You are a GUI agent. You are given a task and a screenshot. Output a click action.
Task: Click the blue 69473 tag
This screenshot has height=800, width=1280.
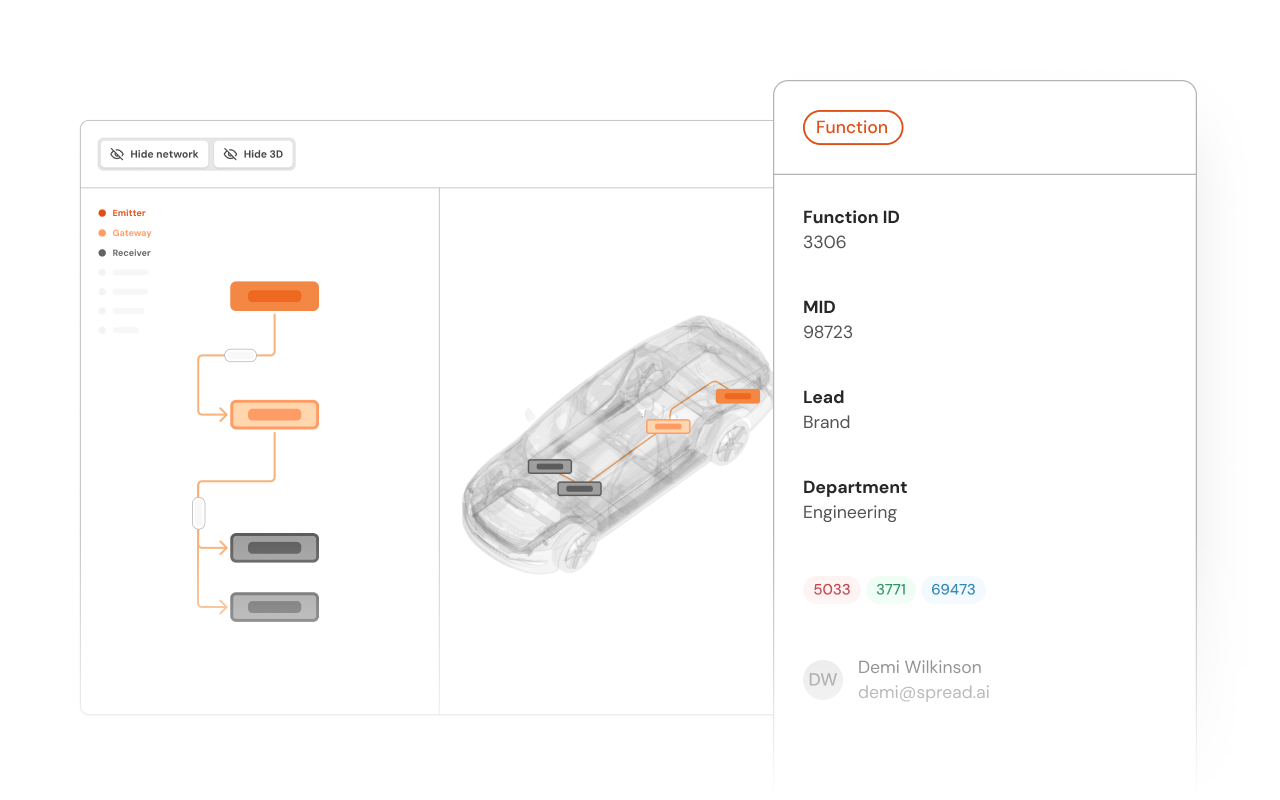(x=952, y=589)
